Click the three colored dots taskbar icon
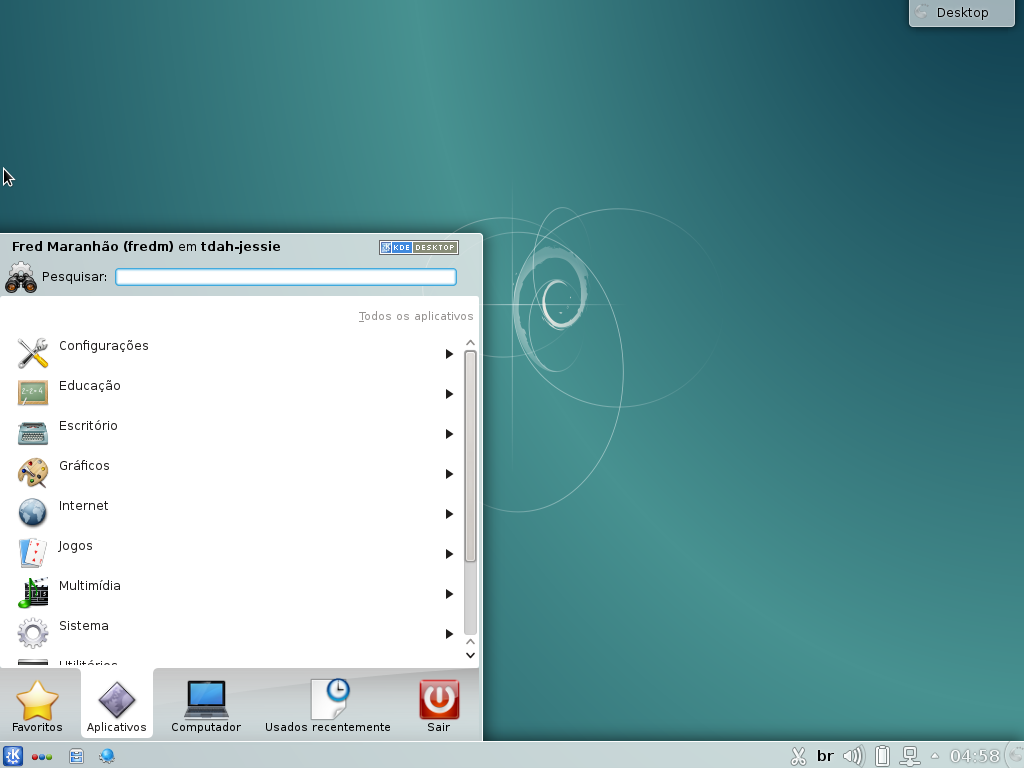Screen dimensions: 1024x768 [x=42, y=757]
